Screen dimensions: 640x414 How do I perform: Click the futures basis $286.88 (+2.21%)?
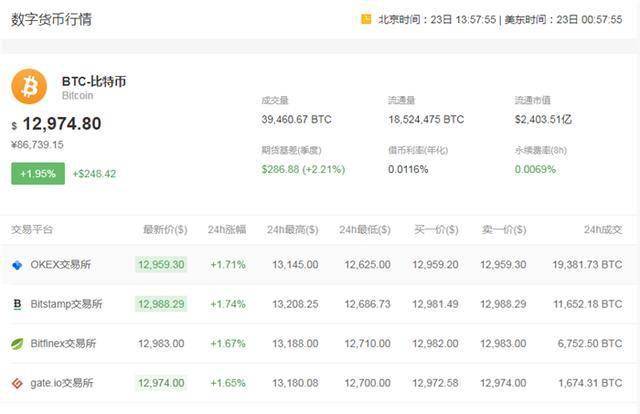303,169
